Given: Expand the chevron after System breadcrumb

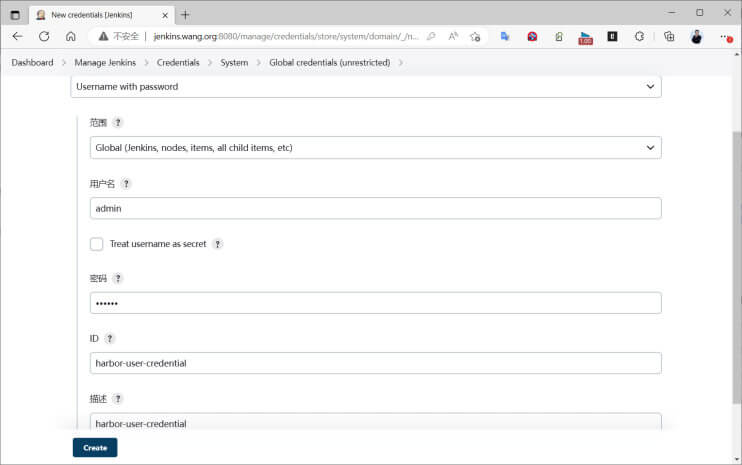Looking at the screenshot, I should [258, 62].
